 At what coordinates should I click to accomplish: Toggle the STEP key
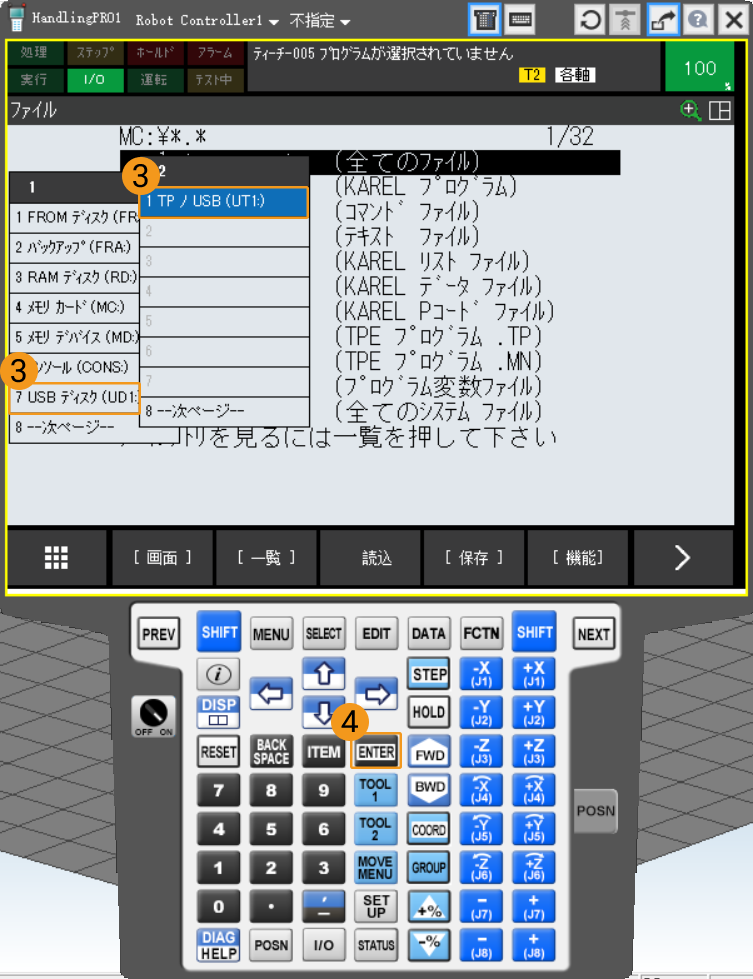point(429,674)
